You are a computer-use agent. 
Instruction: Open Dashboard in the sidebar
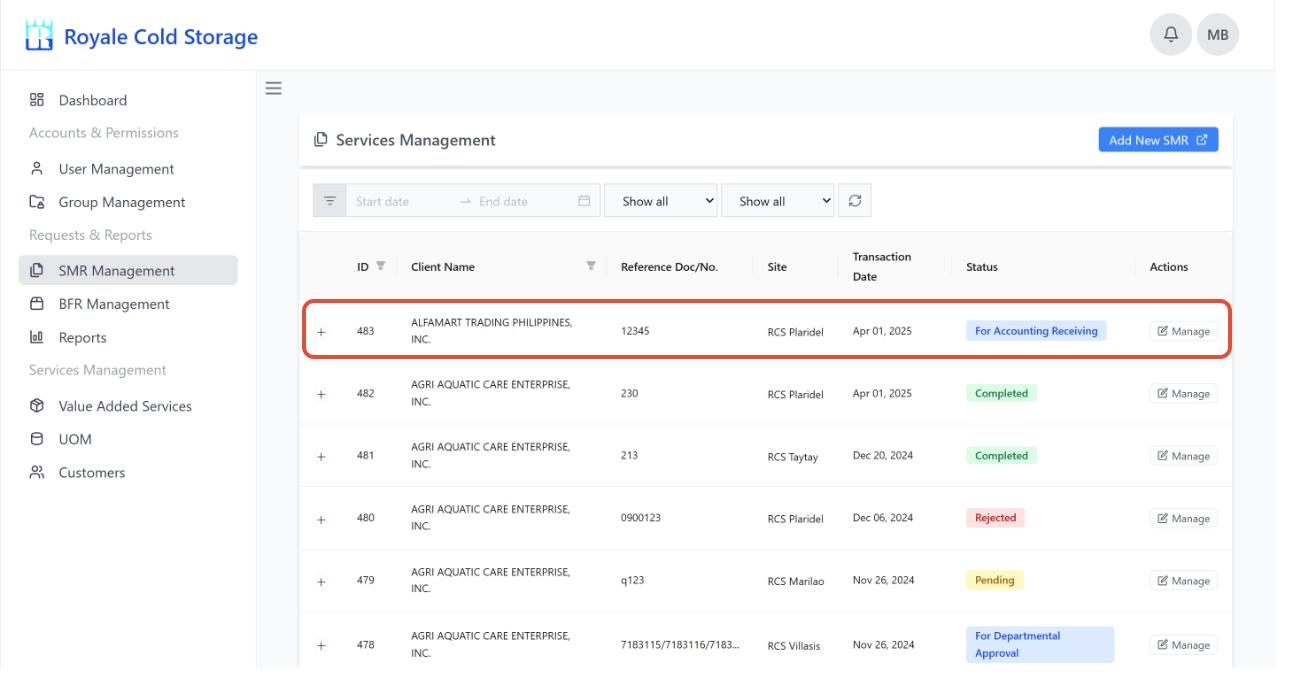coord(128,100)
